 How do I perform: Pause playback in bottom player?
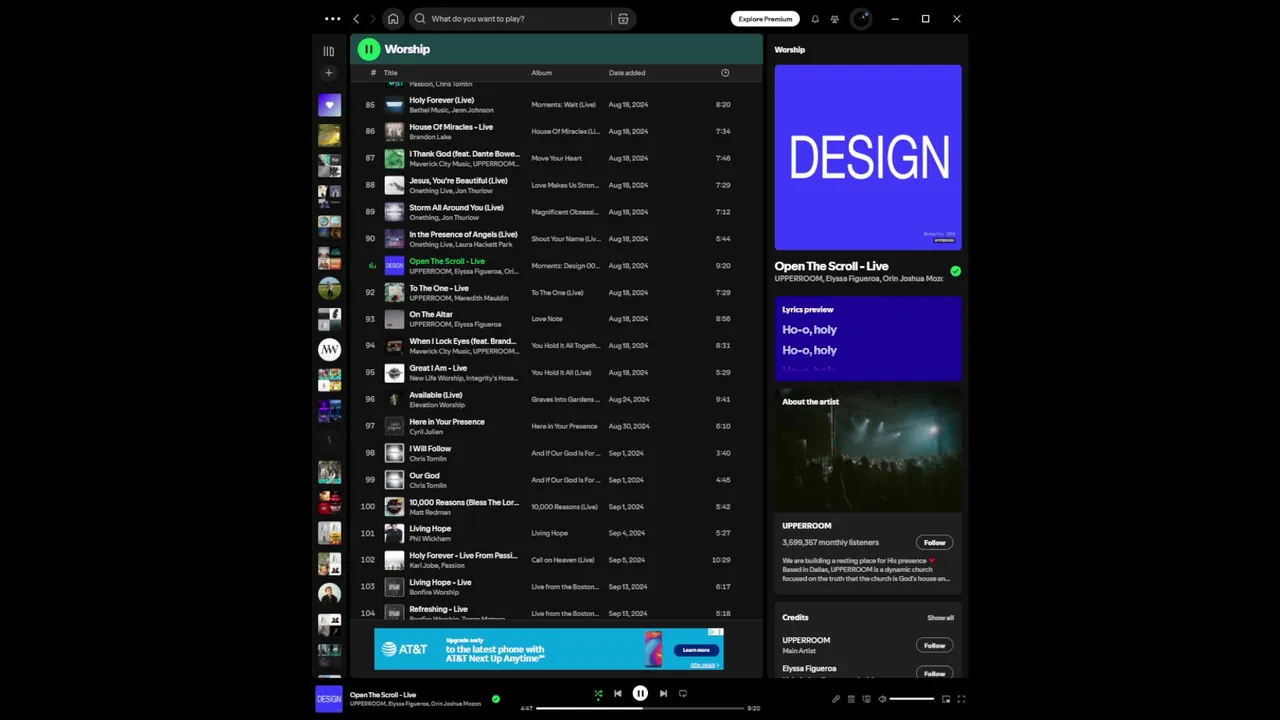(640, 693)
